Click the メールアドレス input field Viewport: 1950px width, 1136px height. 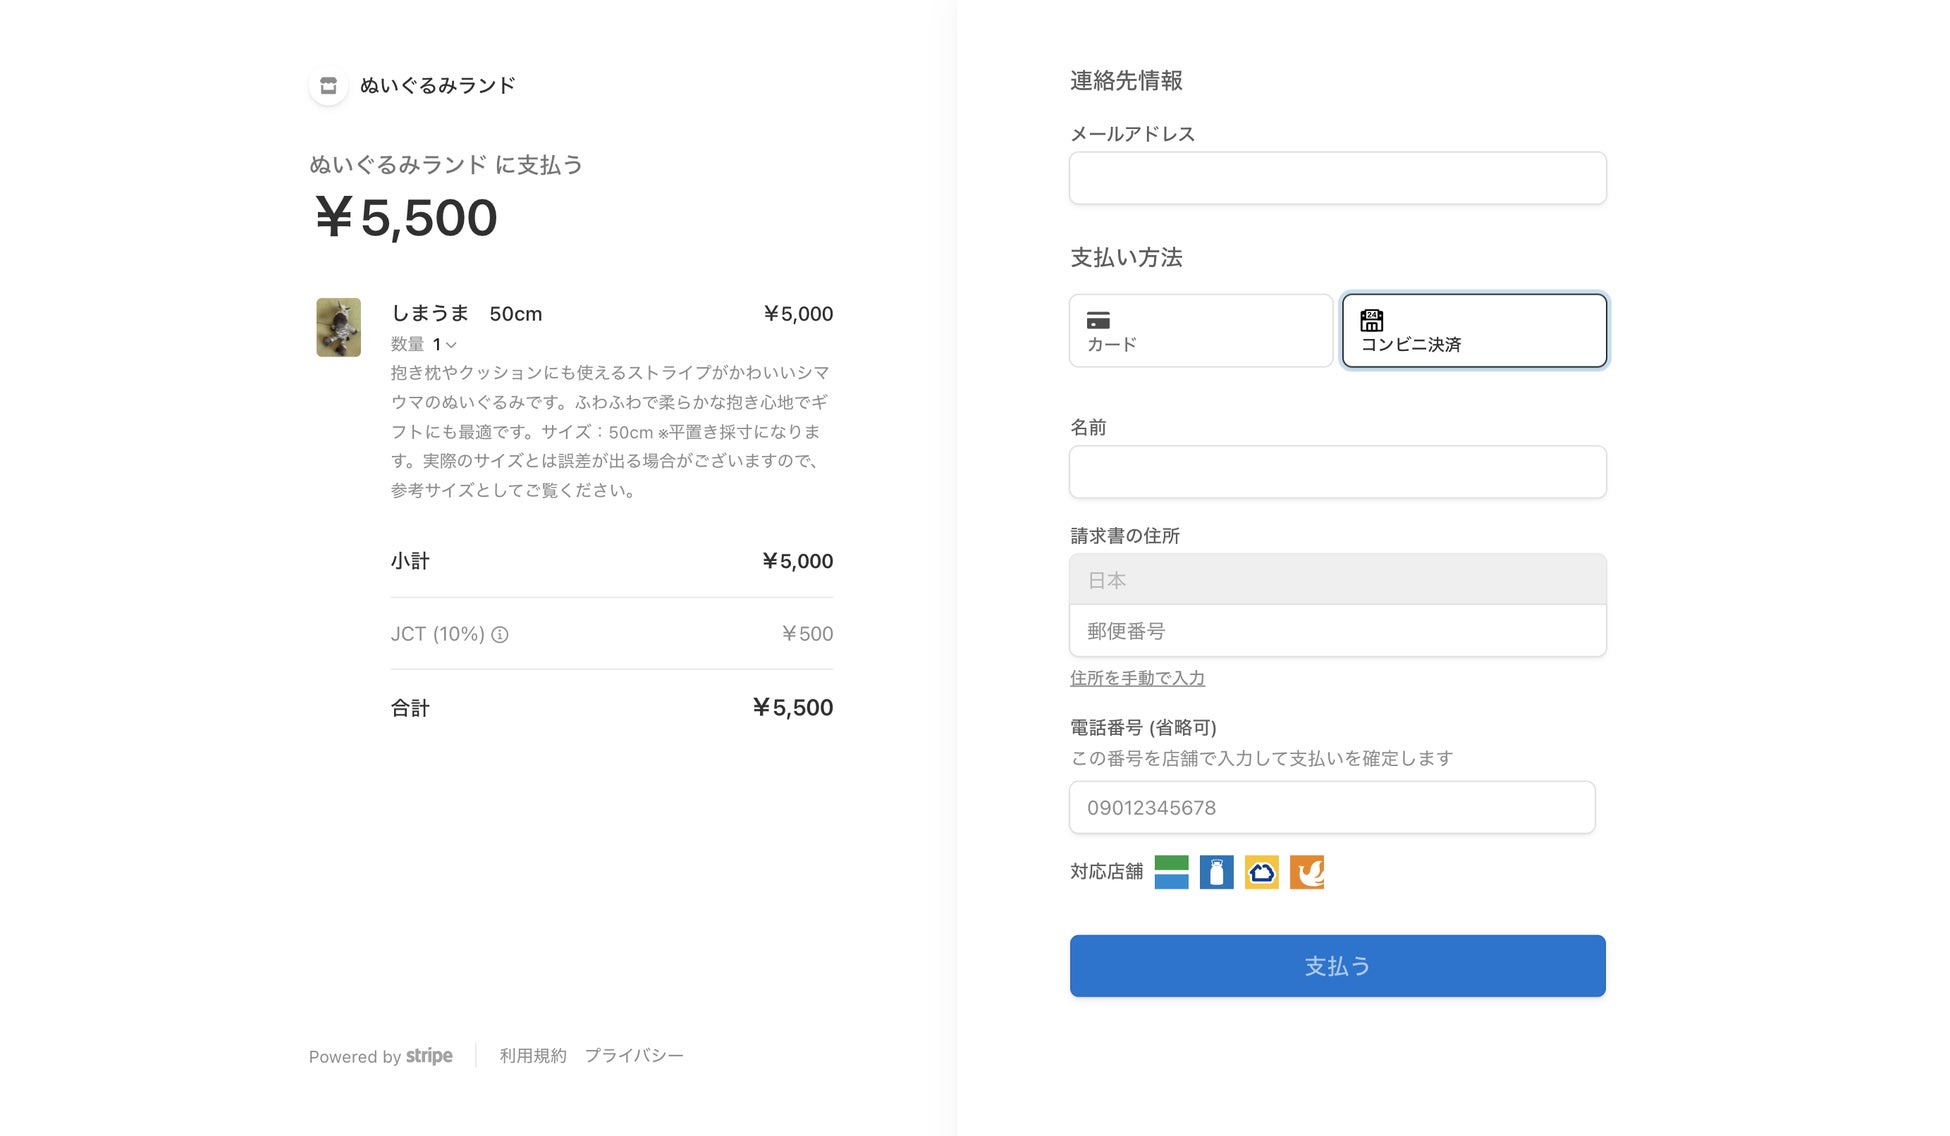pyautogui.click(x=1337, y=178)
